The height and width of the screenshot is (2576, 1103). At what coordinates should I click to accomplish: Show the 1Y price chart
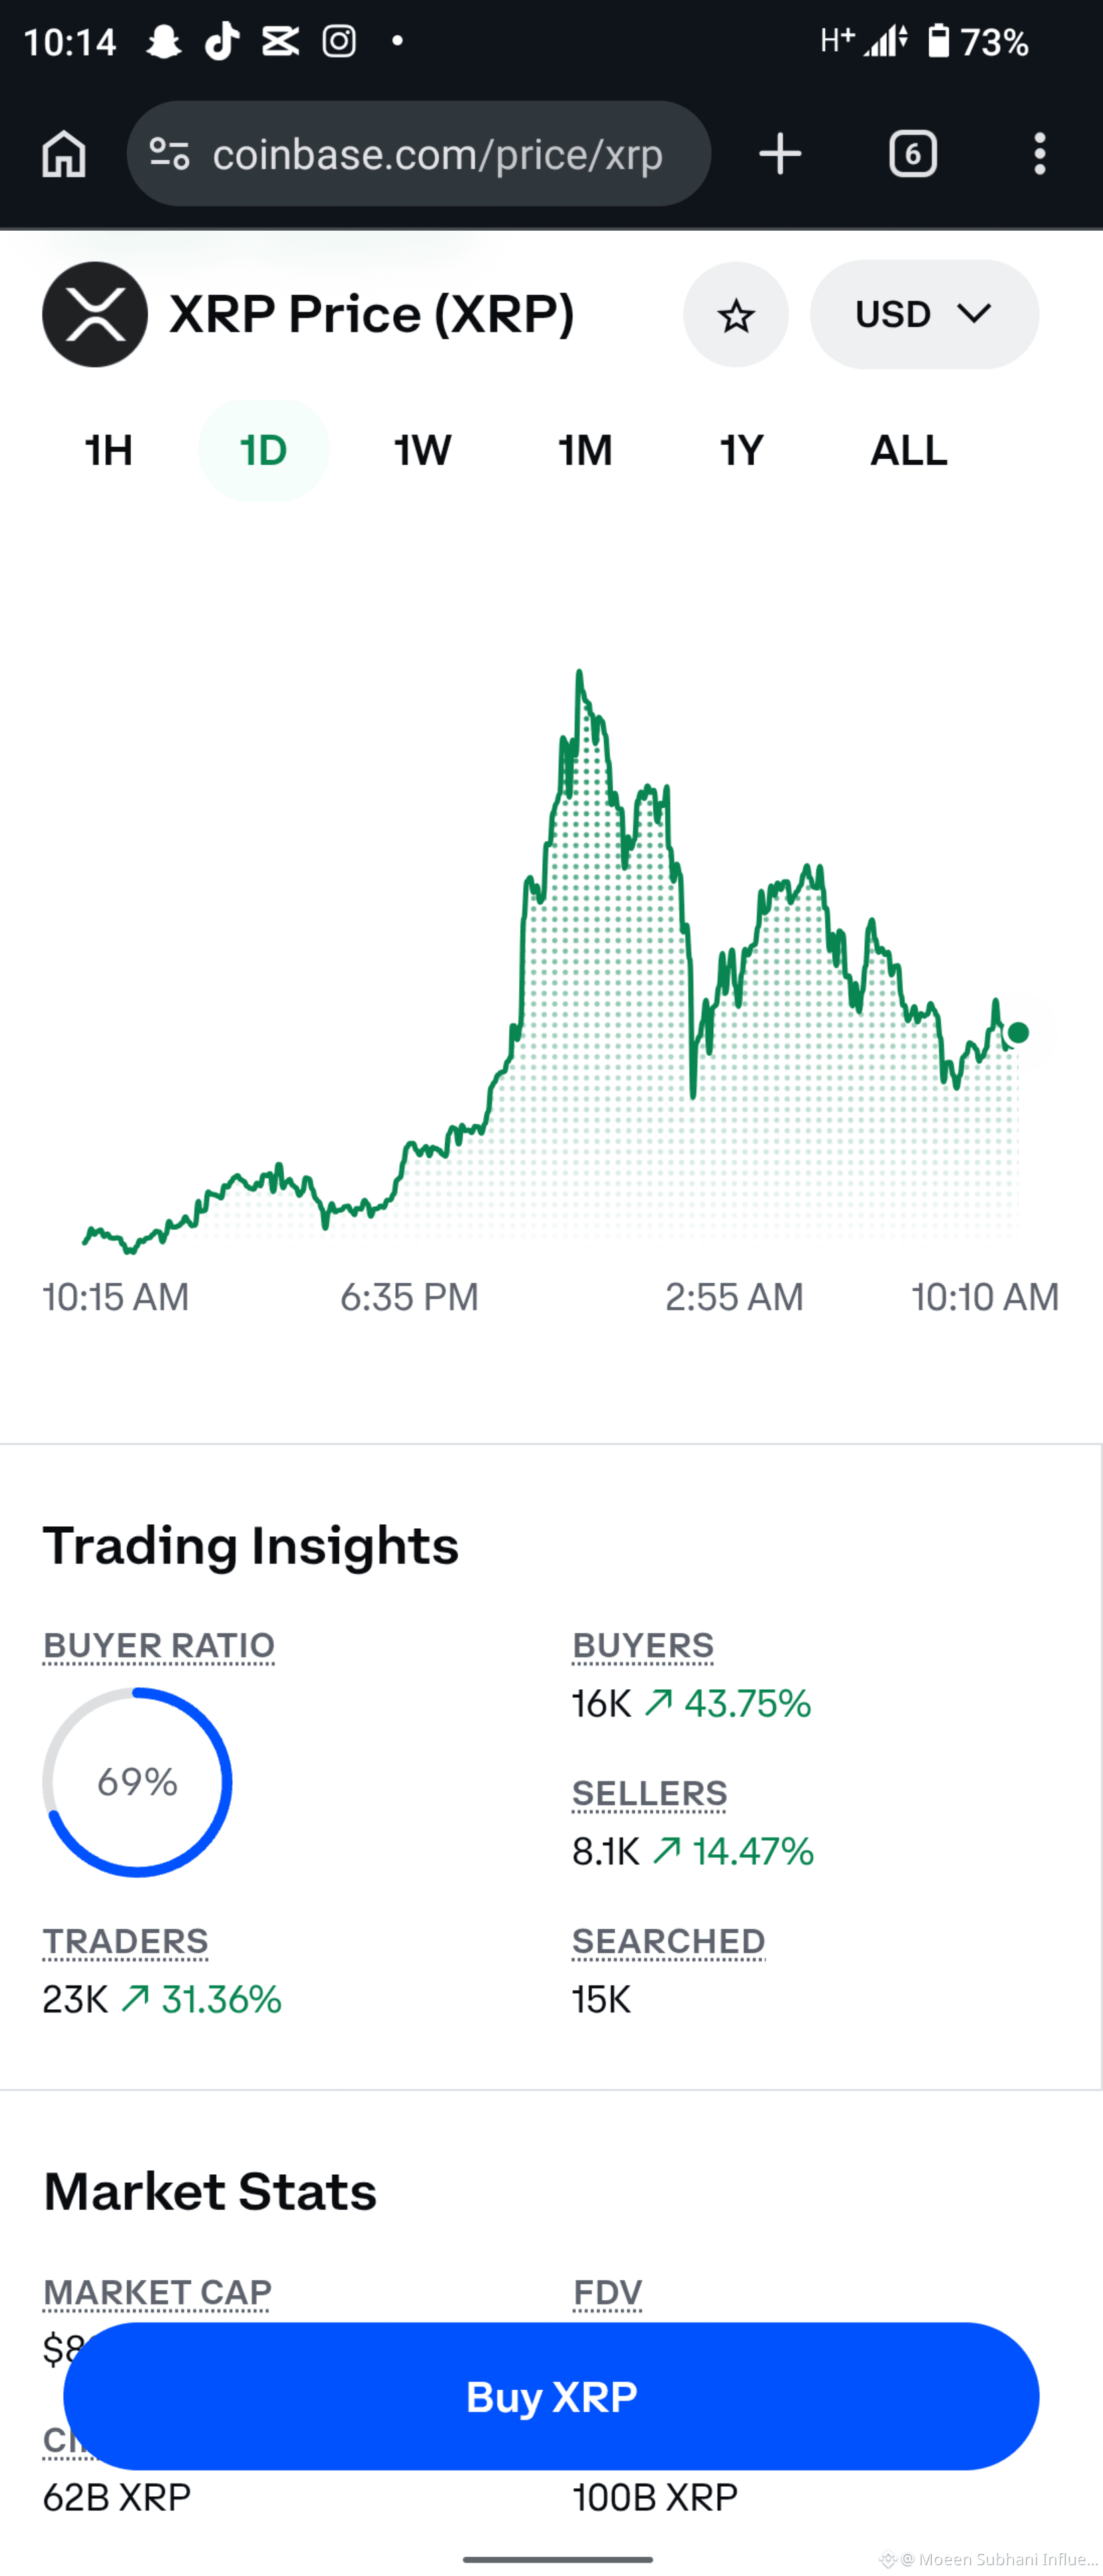pyautogui.click(x=741, y=450)
